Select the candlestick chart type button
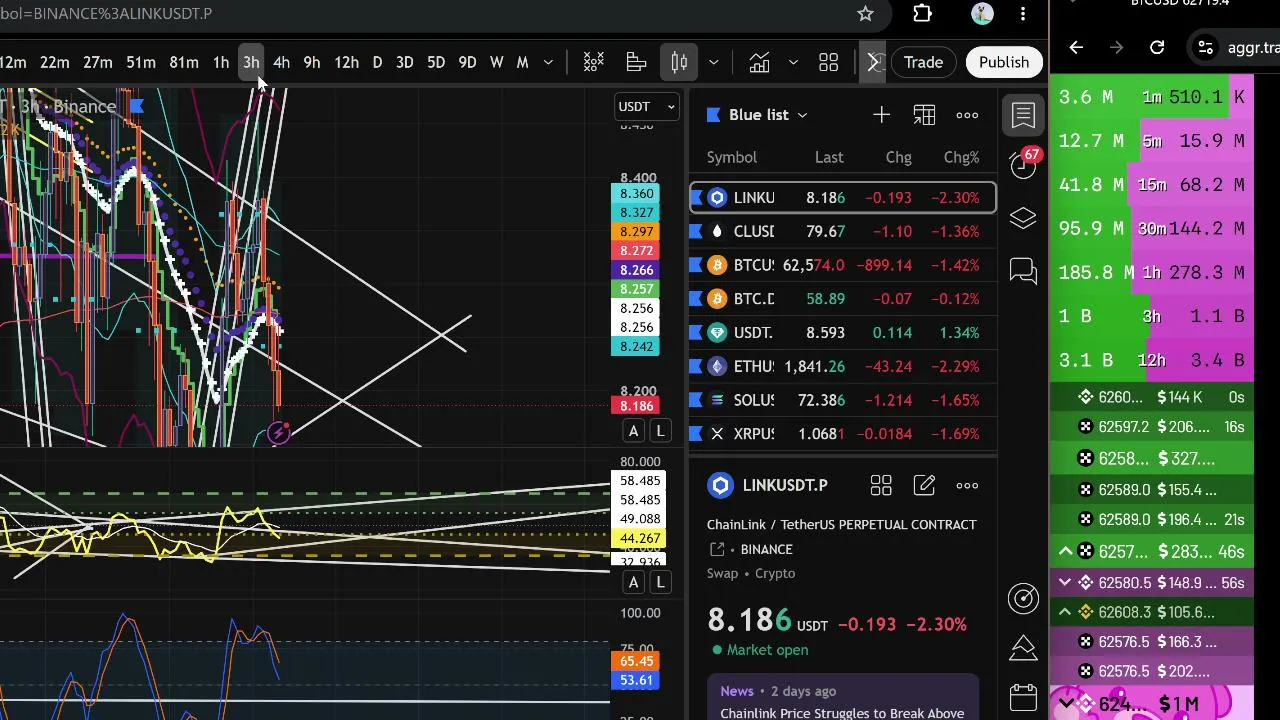The height and width of the screenshot is (720, 1280). [x=679, y=62]
